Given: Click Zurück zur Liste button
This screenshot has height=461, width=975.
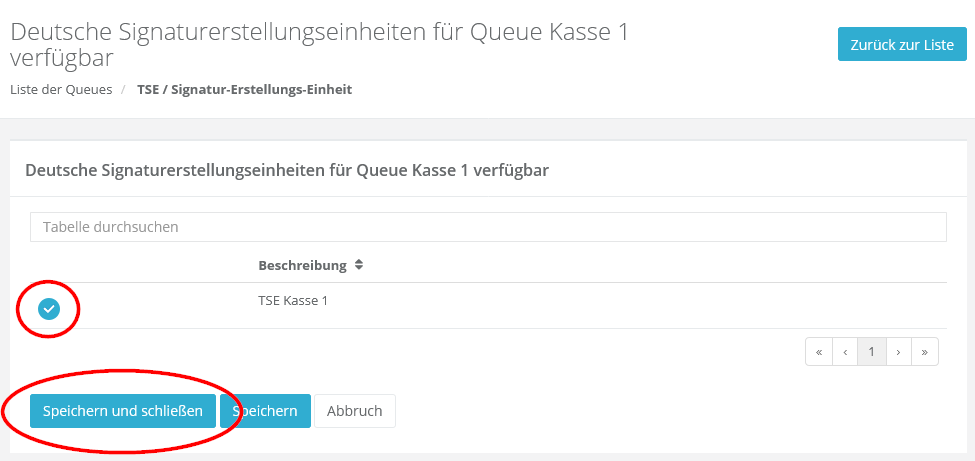Looking at the screenshot, I should 902,45.
